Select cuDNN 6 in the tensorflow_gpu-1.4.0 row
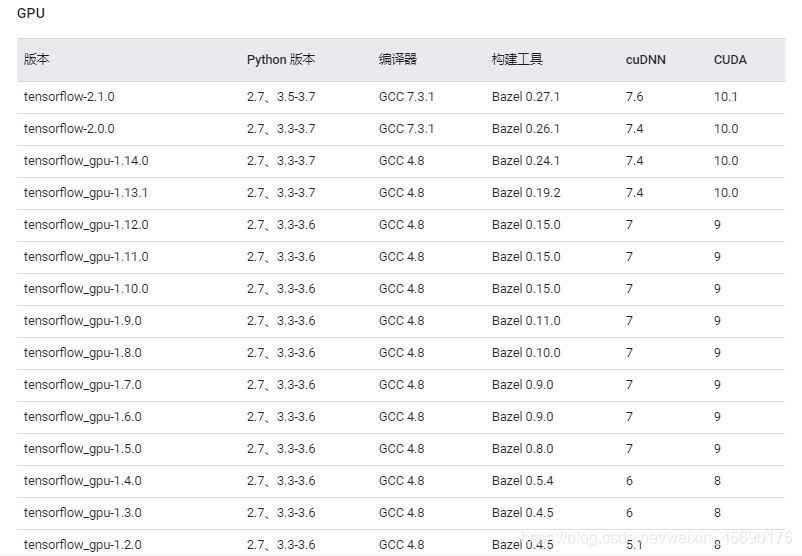The image size is (802, 556). point(629,481)
